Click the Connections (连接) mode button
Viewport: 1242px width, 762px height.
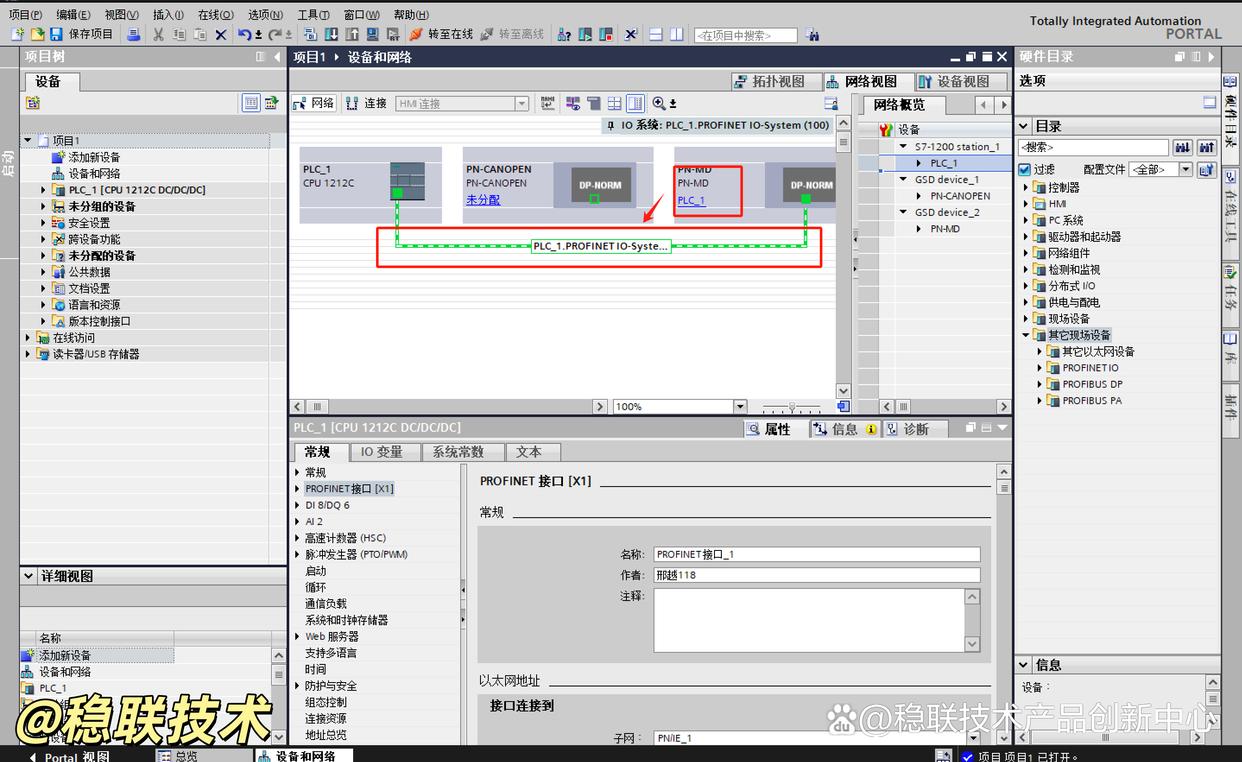tap(366, 103)
